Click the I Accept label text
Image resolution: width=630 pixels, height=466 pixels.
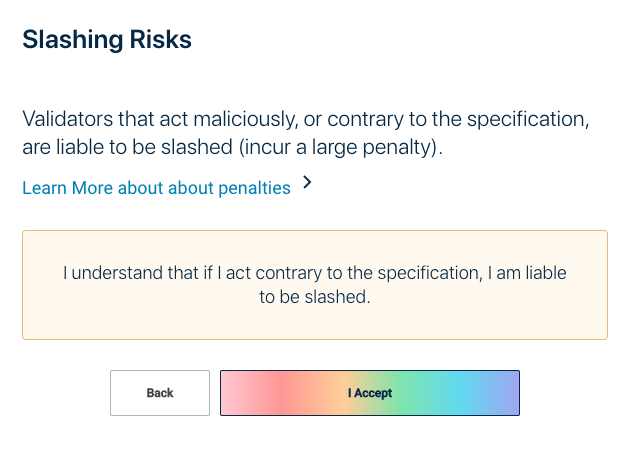point(370,393)
